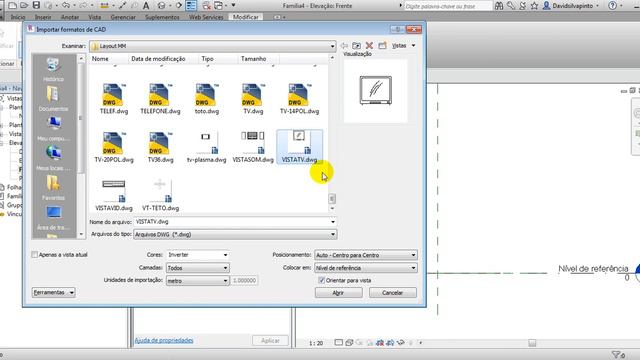
Task: Toggle Apenas a vista atual checkbox
Action: coord(34,255)
